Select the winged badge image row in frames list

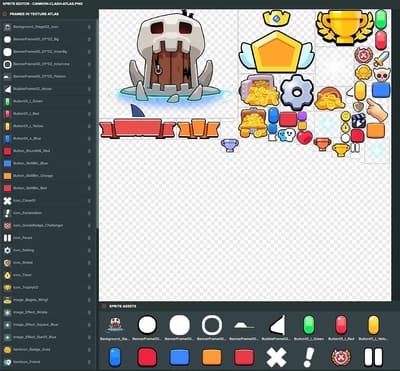(47, 300)
